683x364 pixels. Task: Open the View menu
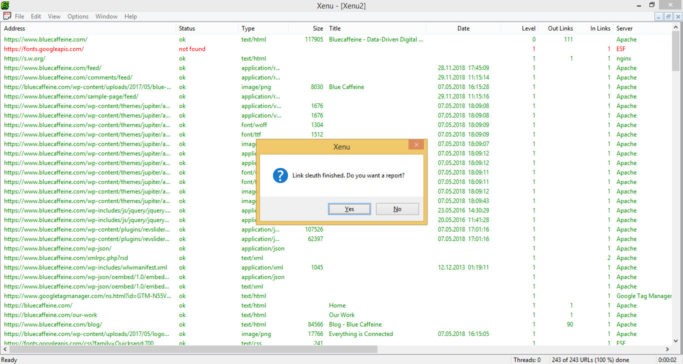coord(54,17)
